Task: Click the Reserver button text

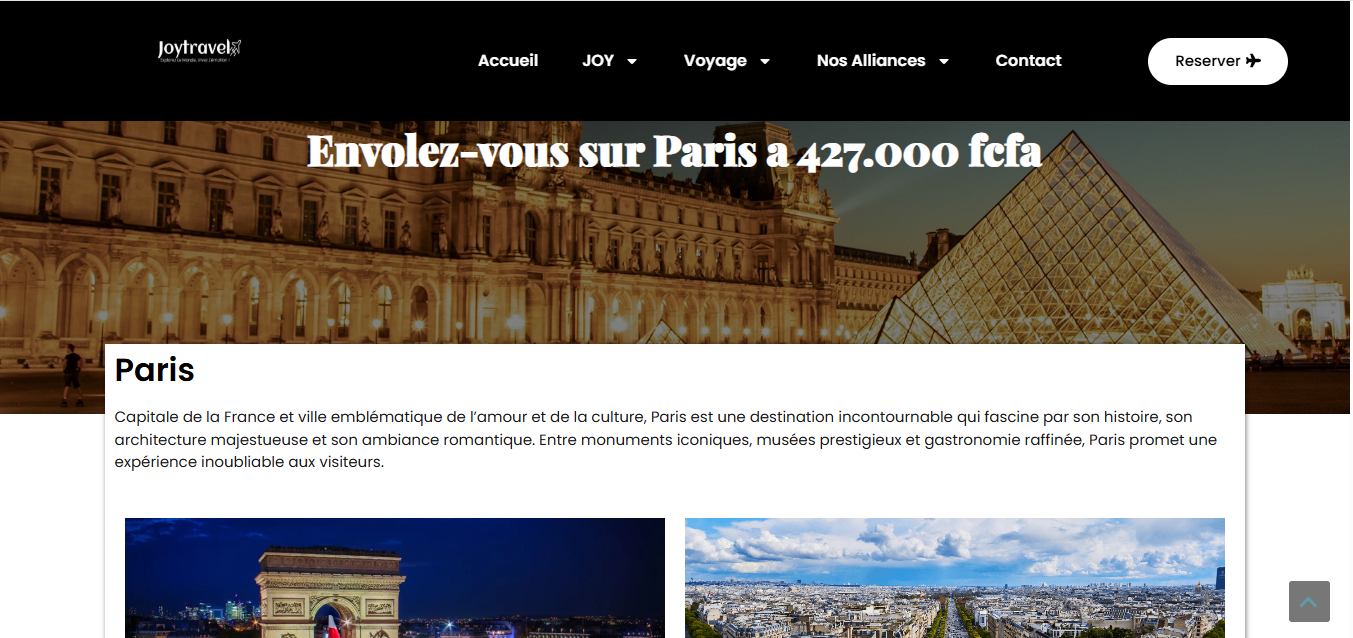Action: point(1207,61)
